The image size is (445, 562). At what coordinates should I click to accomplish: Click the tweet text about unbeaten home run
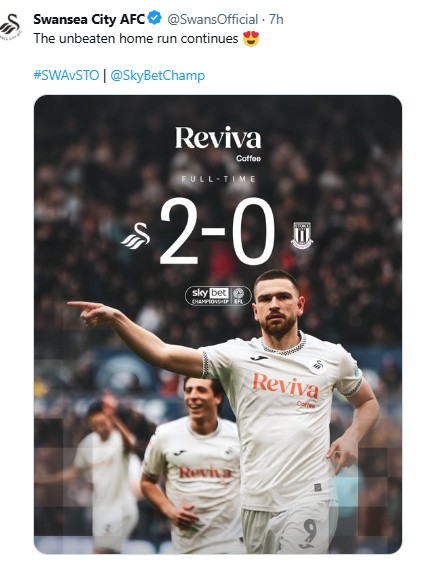point(136,38)
